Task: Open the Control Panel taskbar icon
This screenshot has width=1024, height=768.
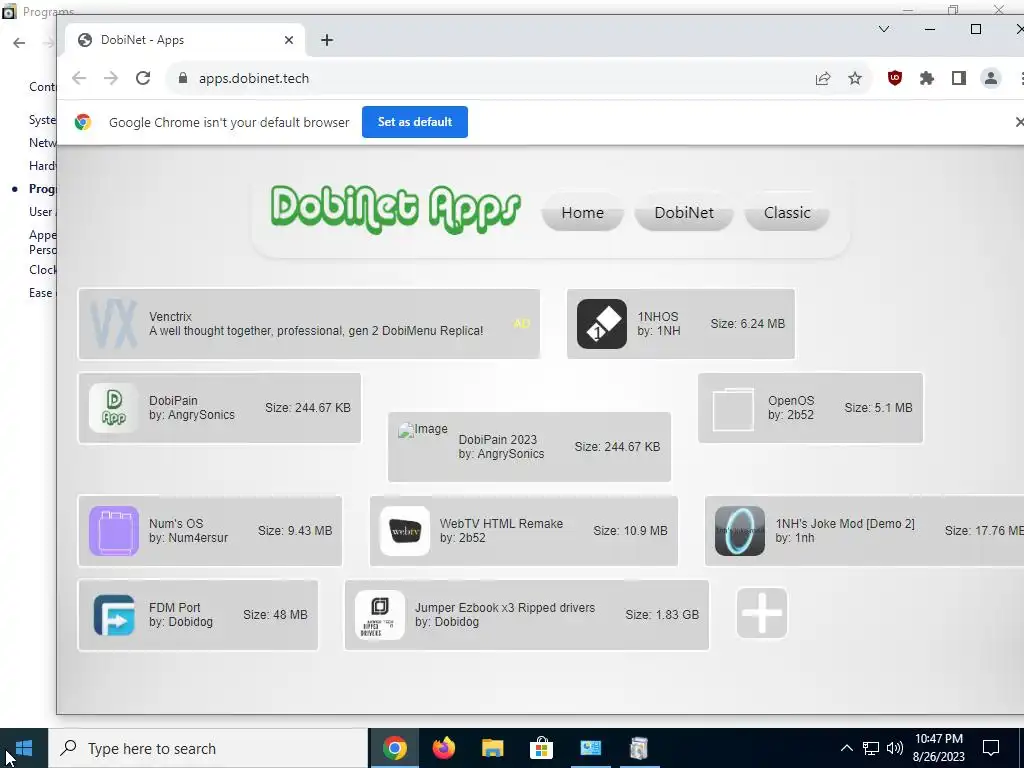Action: click(590, 748)
